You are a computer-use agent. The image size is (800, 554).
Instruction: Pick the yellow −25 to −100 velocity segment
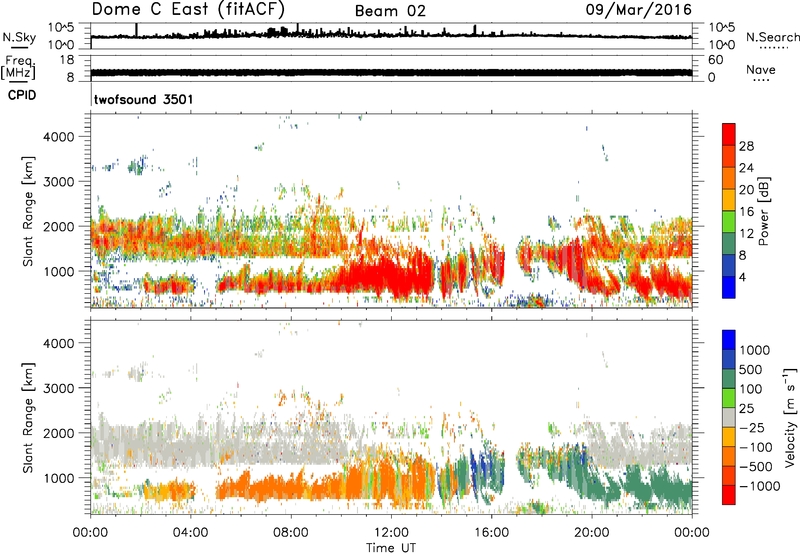(729, 437)
